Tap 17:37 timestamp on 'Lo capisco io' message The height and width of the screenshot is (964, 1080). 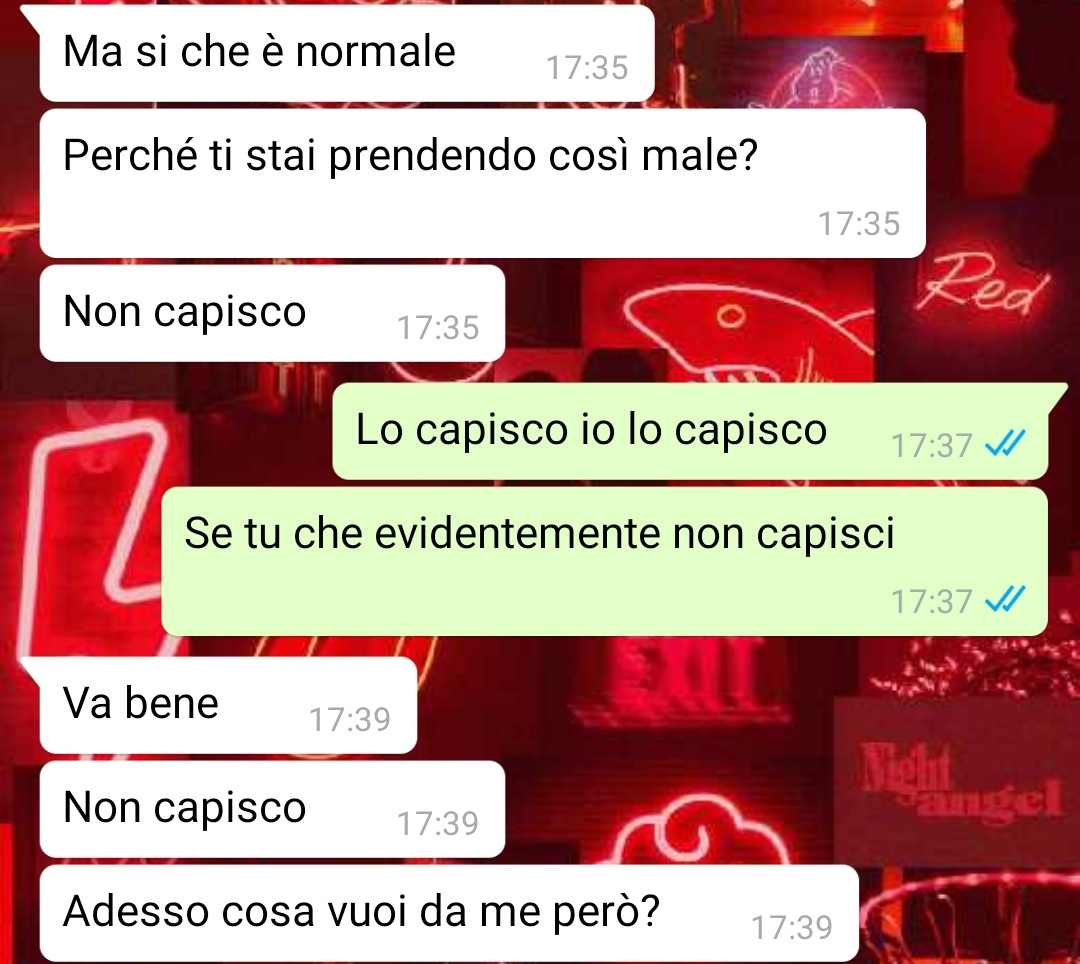(932, 446)
